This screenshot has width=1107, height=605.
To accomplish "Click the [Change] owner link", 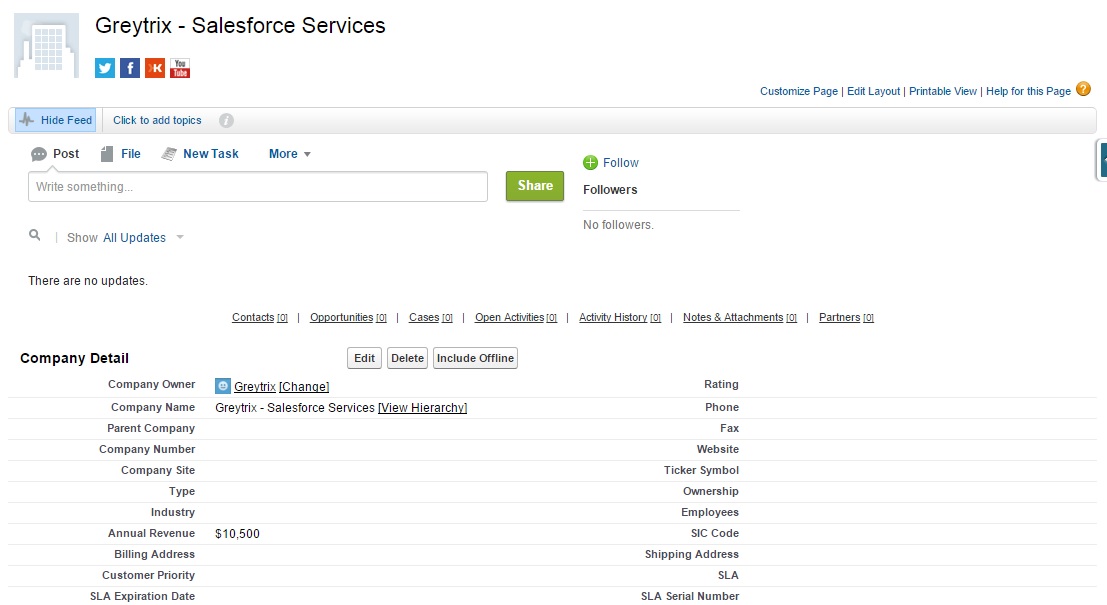I will 304,387.
